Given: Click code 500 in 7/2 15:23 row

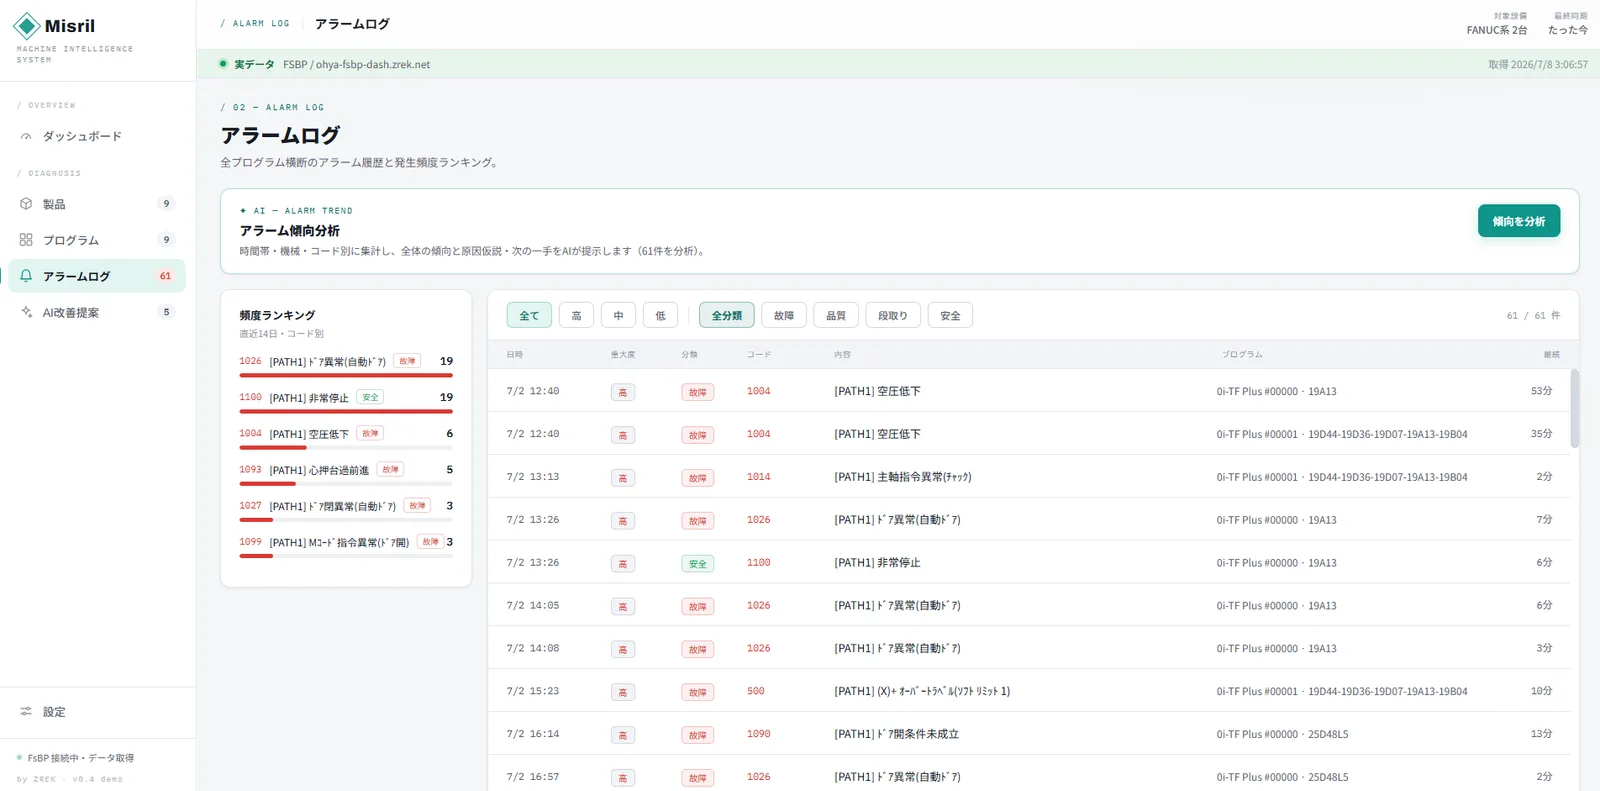Looking at the screenshot, I should pyautogui.click(x=756, y=691).
